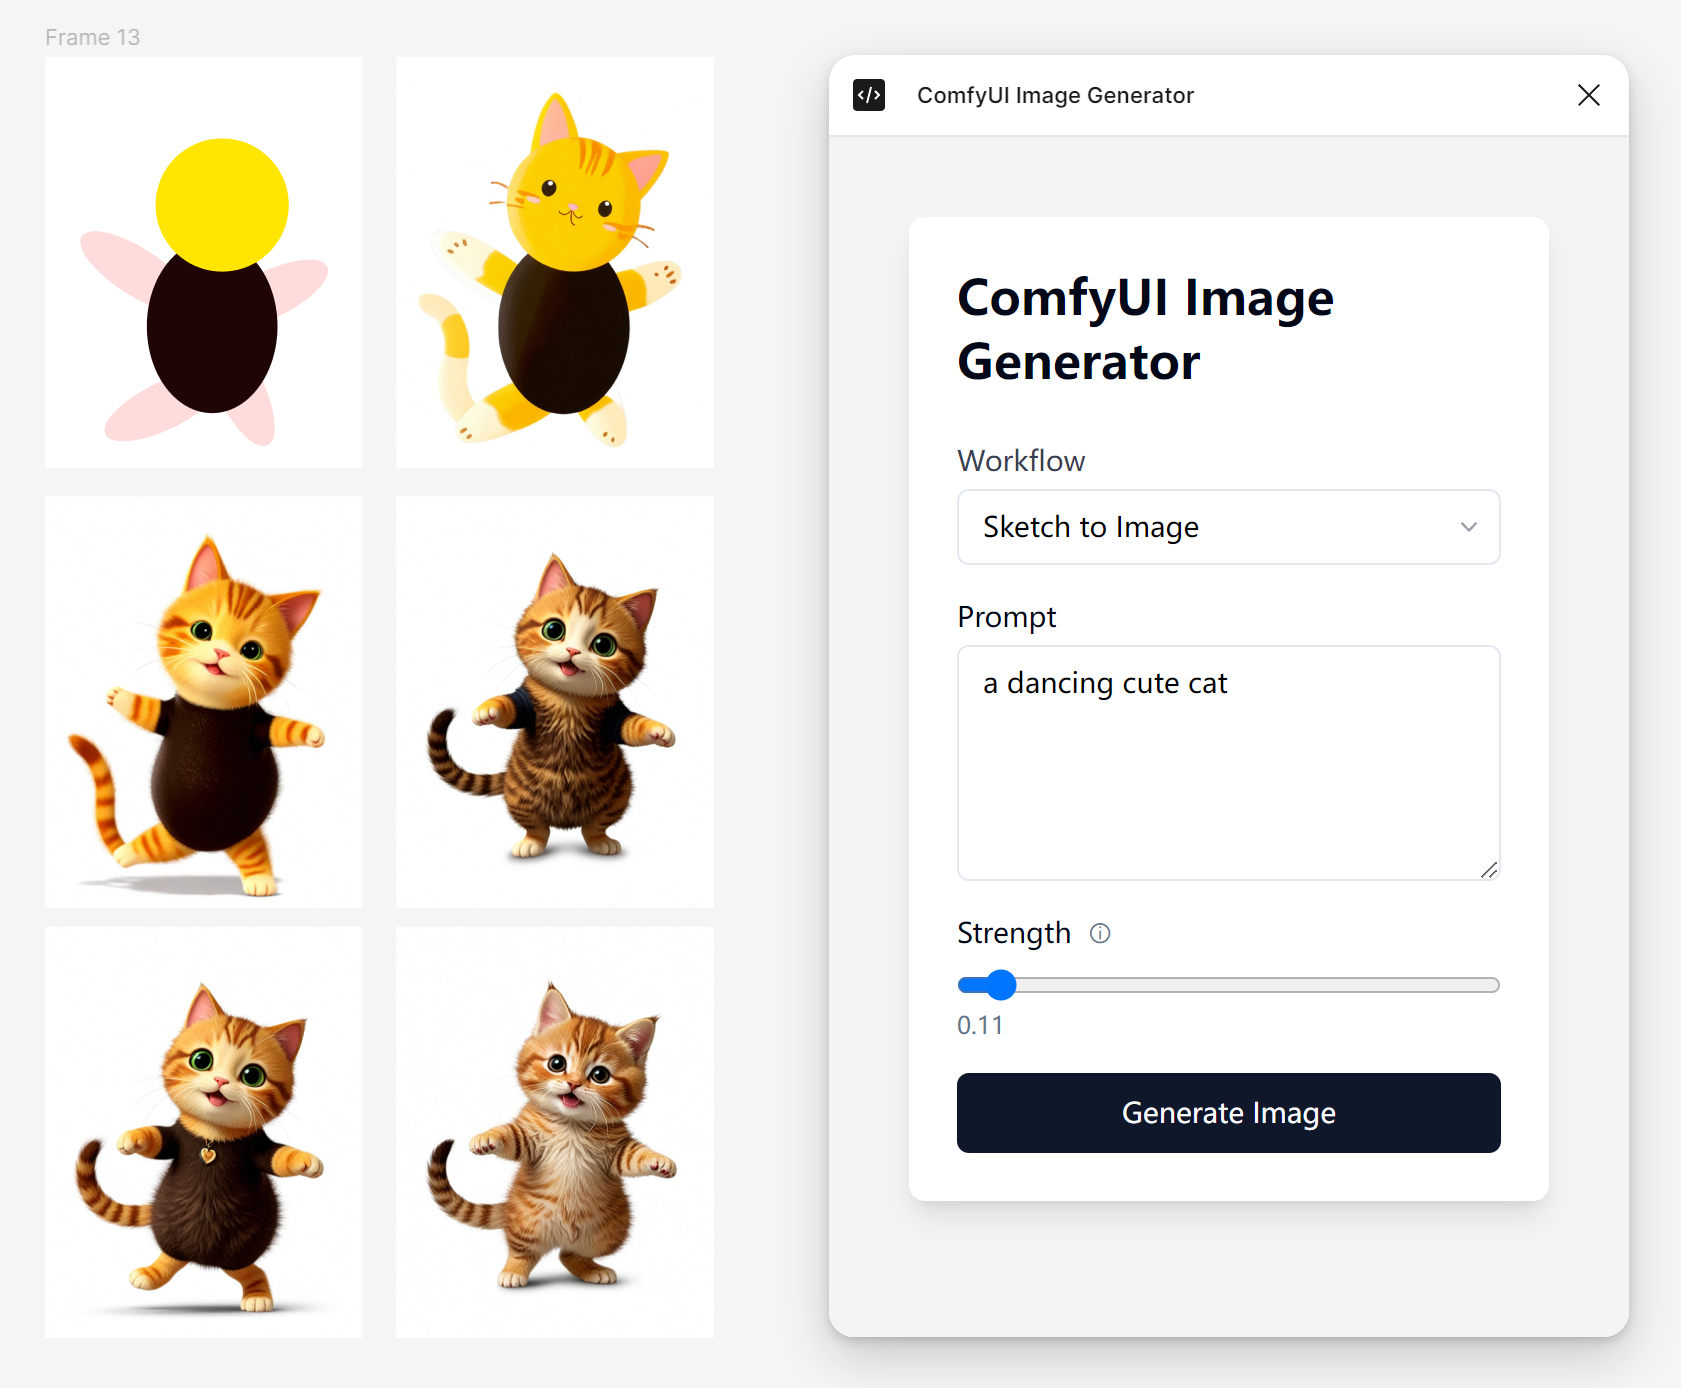This screenshot has height=1388, width=1681.
Task: Select the brown tabby kitten with dark shirt
Action: (555, 702)
